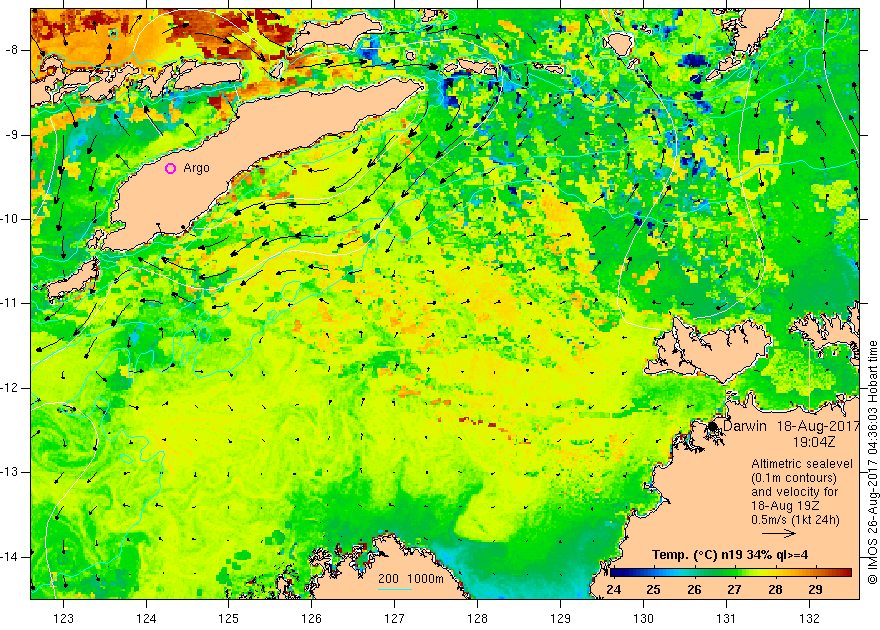
Task: Click the black Darwin location dot
Action: [713, 426]
